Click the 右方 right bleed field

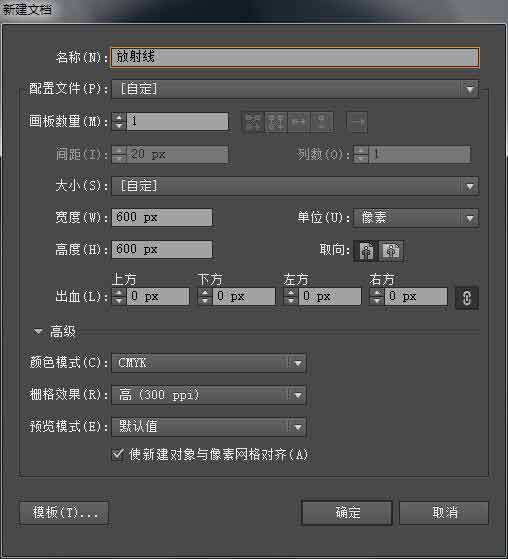click(416, 296)
